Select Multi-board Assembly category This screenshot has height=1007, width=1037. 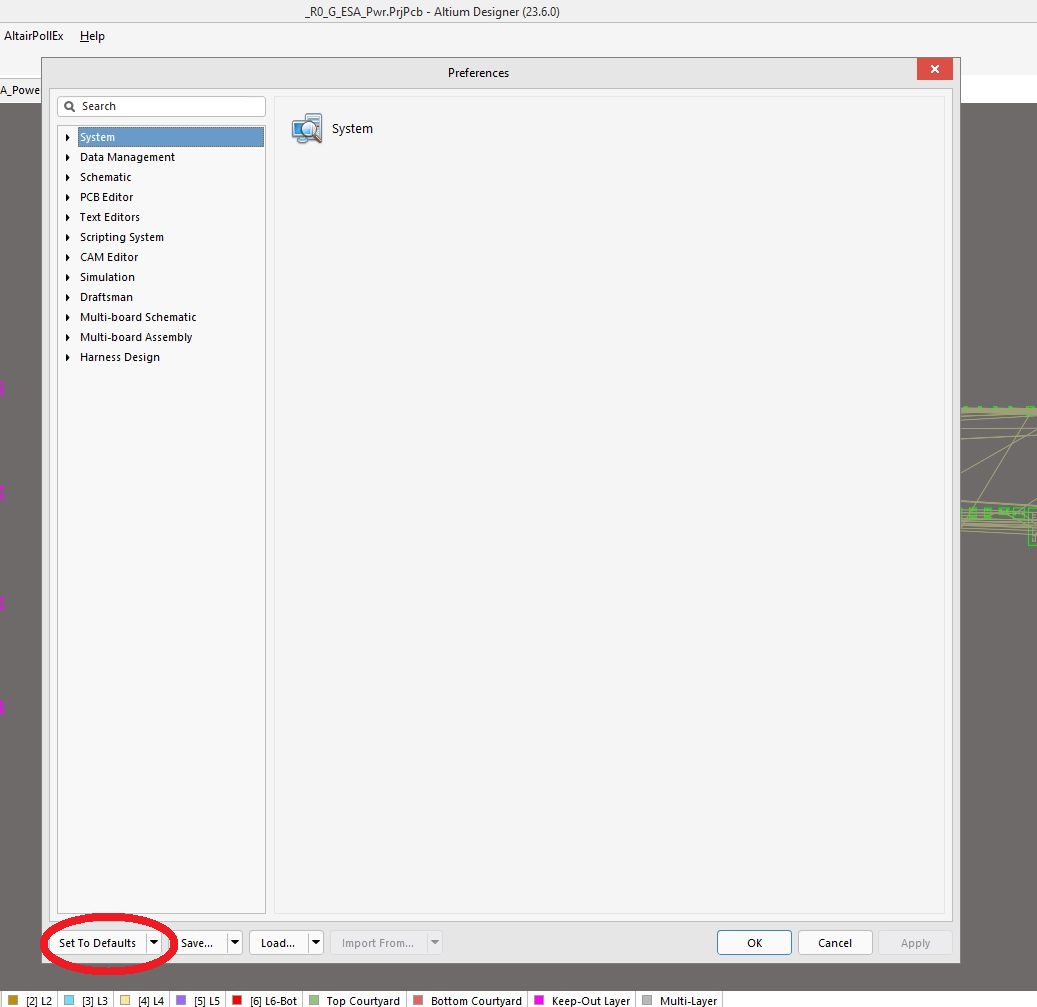click(x=136, y=337)
